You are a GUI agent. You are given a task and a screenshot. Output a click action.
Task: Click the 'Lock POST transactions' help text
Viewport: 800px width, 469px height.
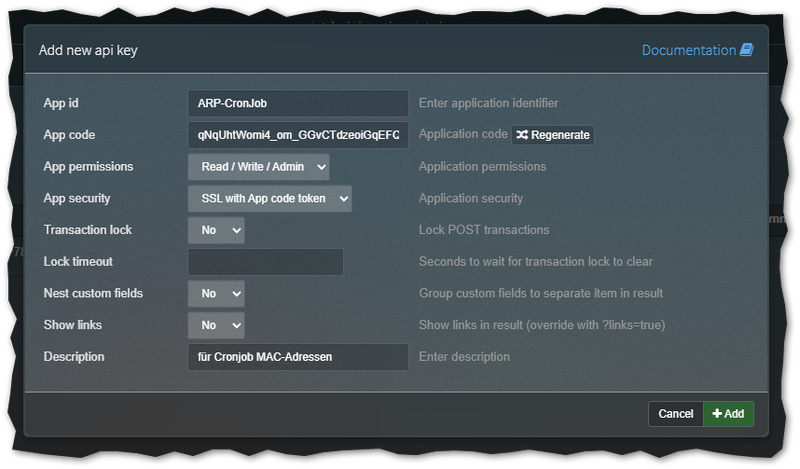point(484,230)
